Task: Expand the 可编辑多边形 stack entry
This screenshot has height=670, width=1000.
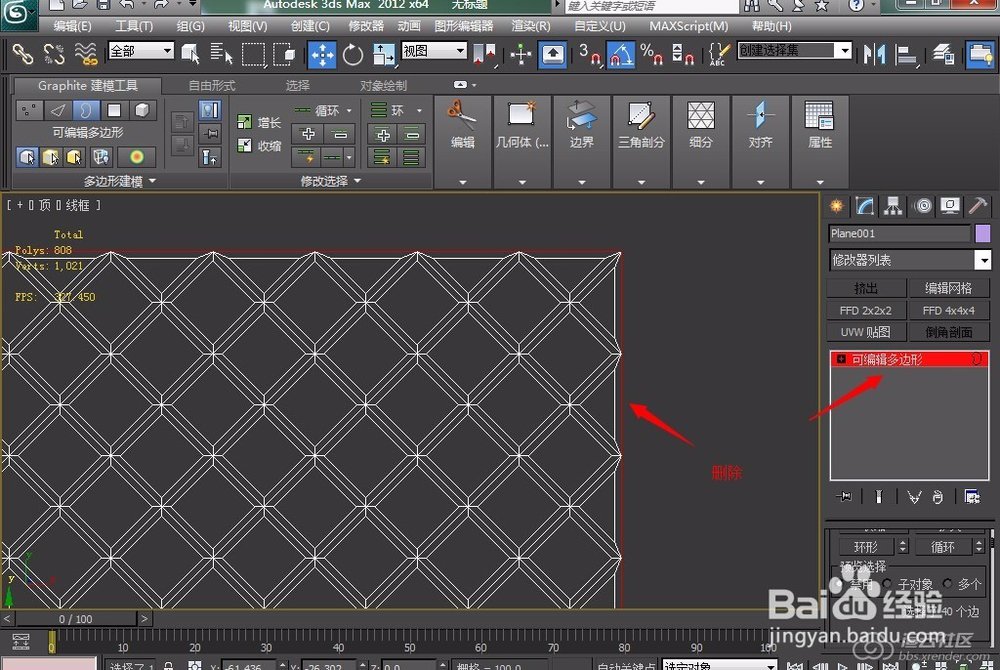Action: [x=841, y=360]
